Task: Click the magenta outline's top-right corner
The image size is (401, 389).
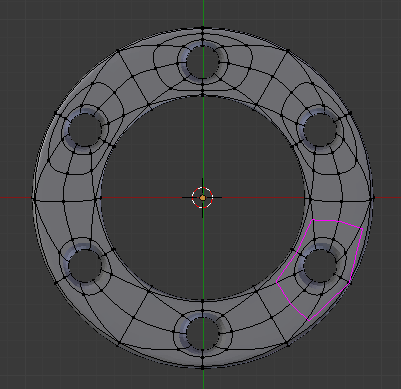Action: pyautogui.click(x=362, y=228)
